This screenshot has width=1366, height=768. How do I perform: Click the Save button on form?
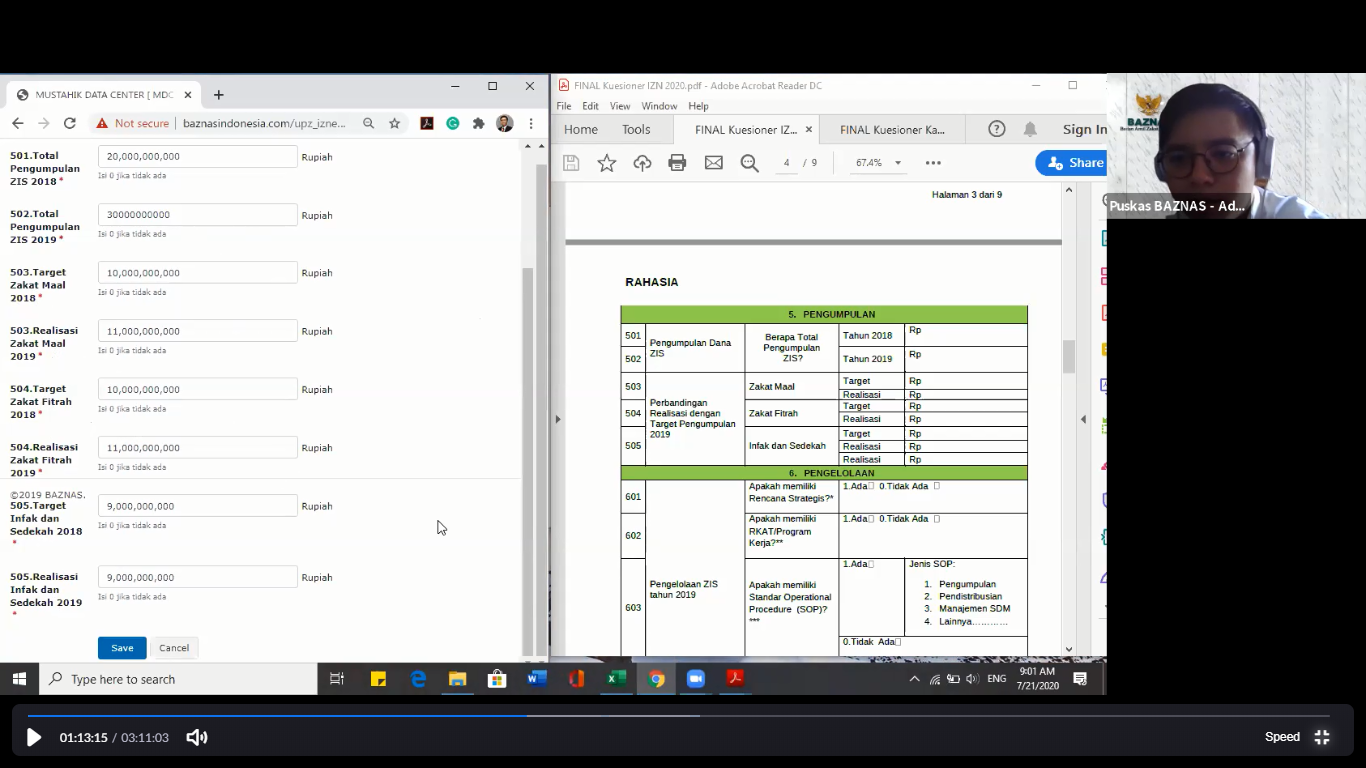pos(122,648)
